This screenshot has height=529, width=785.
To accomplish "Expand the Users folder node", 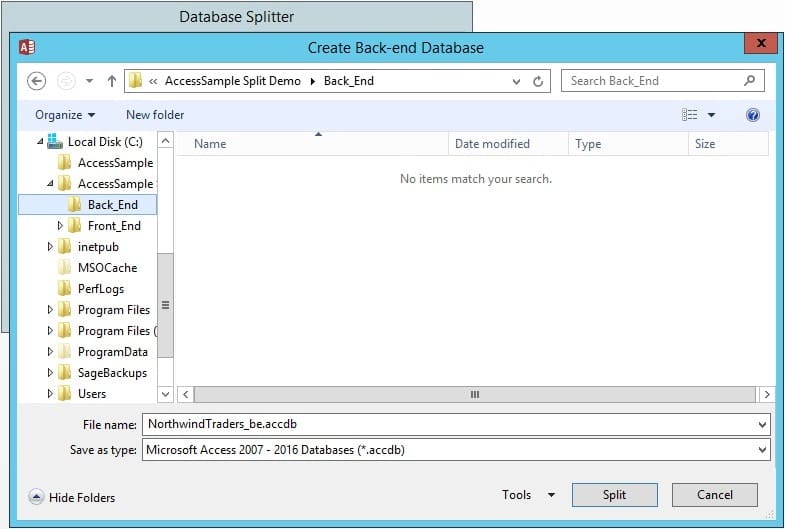I will click(50, 394).
